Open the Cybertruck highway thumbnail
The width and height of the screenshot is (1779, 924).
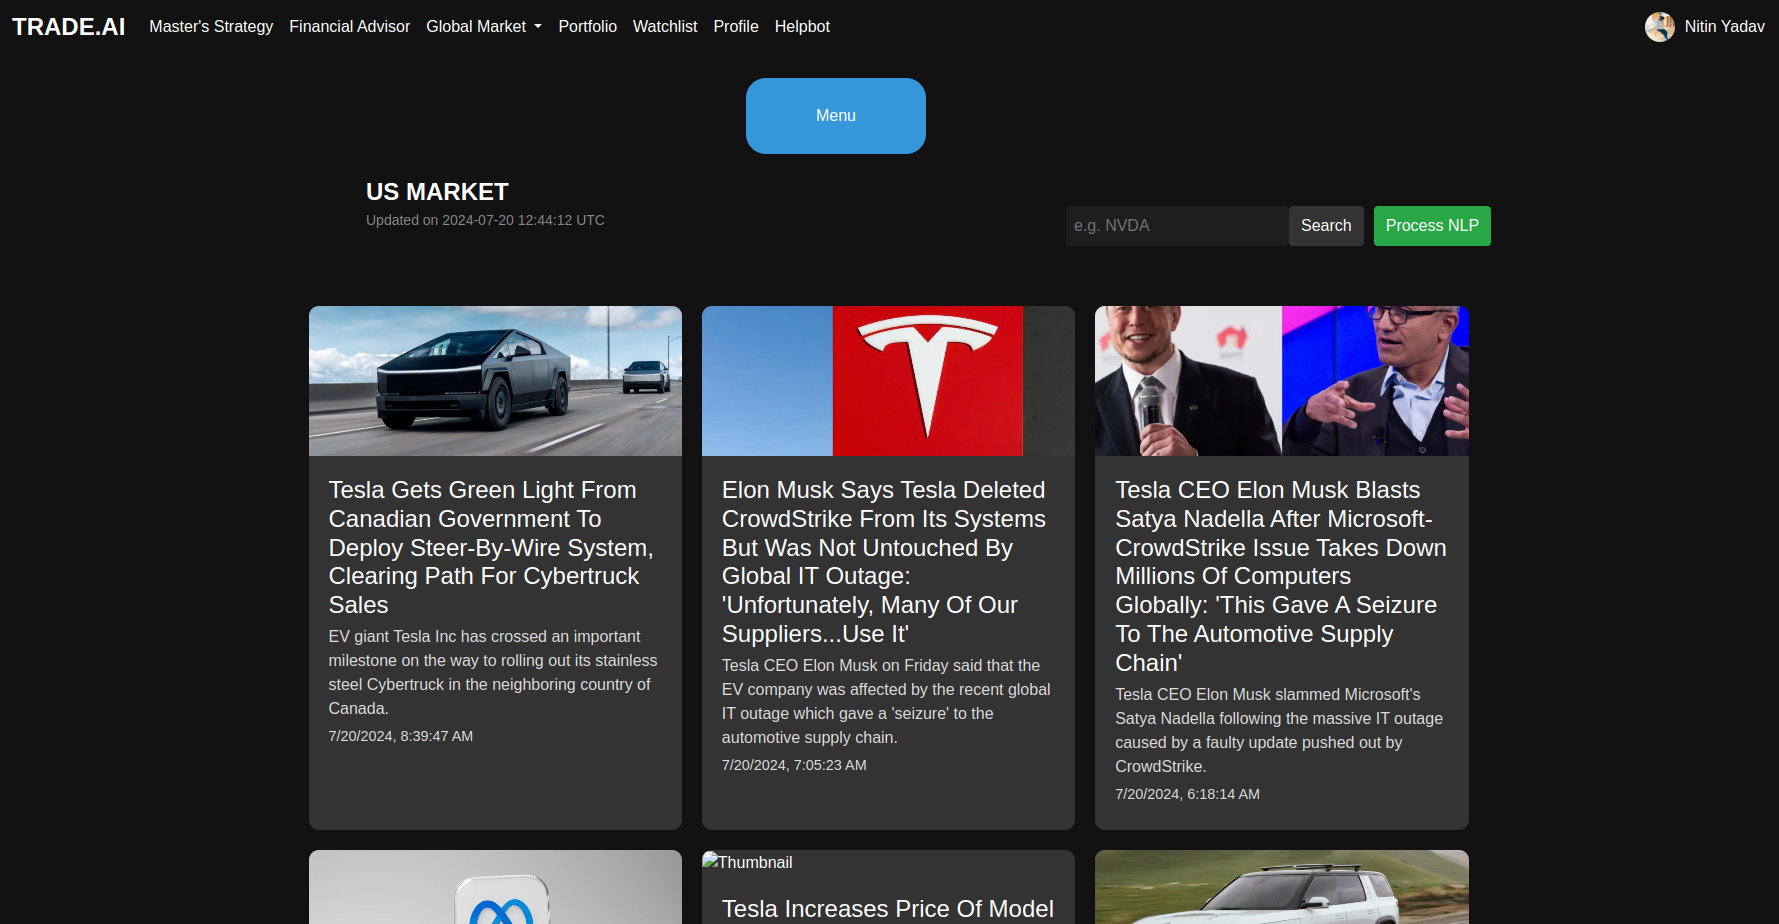coord(495,381)
